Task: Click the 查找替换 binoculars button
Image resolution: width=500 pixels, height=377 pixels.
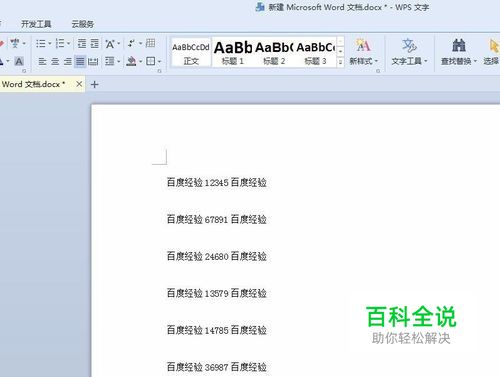Action: [459, 52]
